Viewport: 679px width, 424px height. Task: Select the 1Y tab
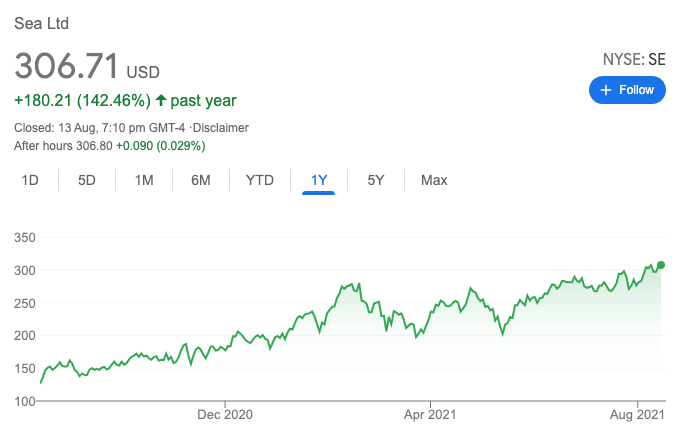[319, 180]
